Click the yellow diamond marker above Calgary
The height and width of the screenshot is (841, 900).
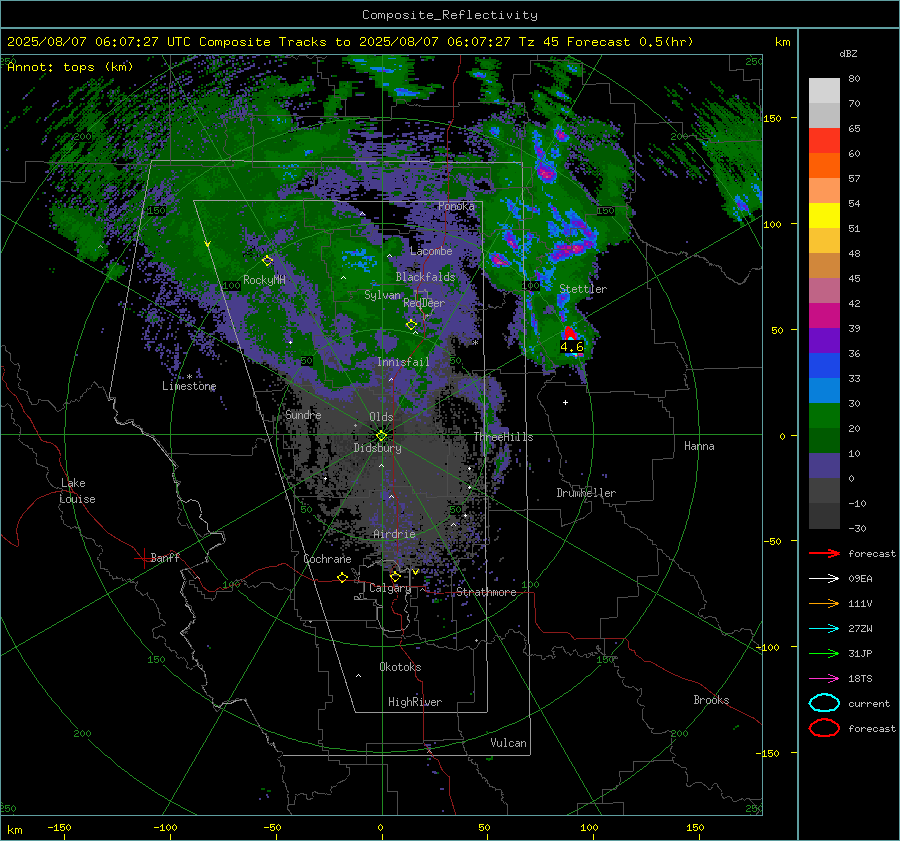coord(395,576)
